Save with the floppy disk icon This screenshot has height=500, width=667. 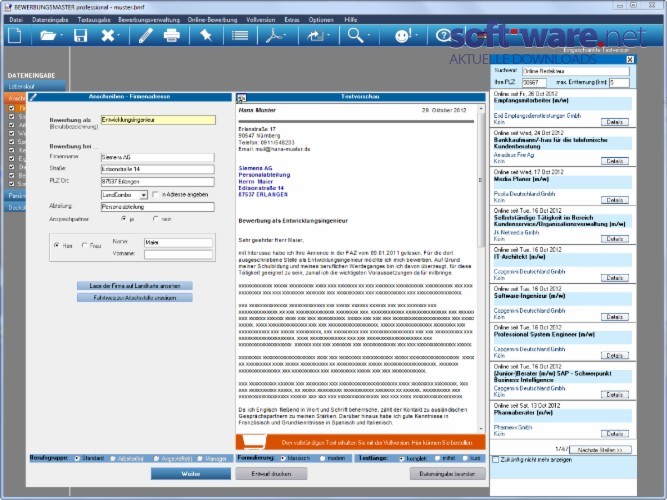80,35
